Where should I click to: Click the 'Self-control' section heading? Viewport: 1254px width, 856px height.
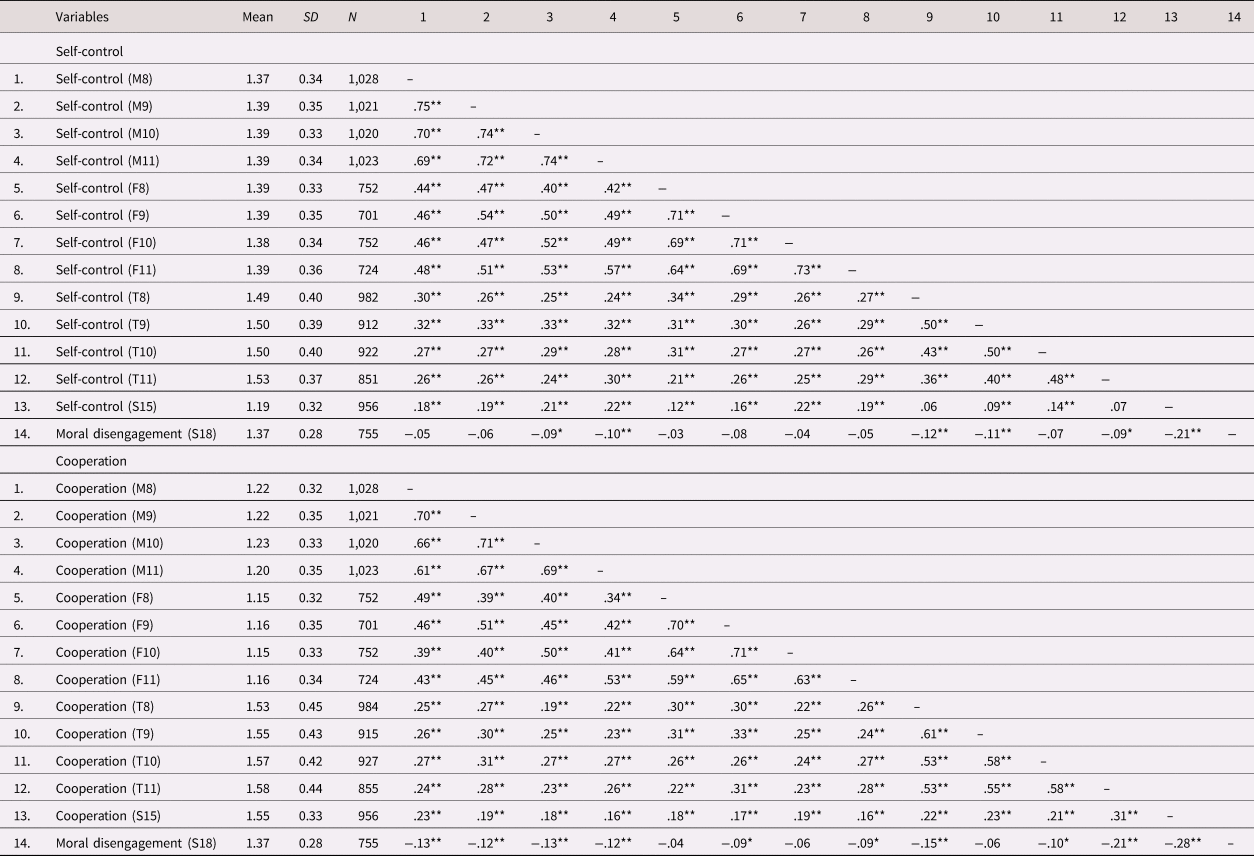tap(89, 50)
